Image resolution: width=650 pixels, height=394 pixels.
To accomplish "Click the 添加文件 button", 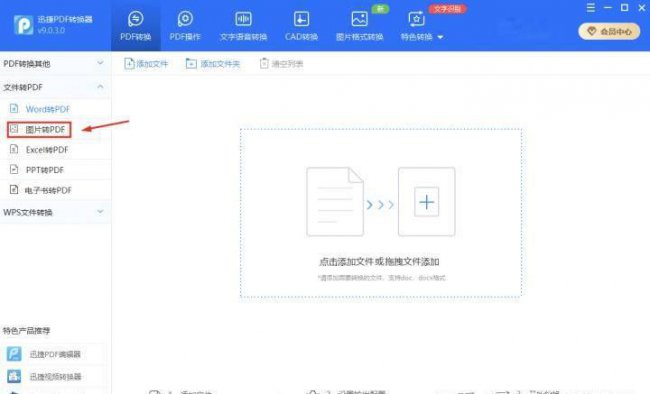I will (146, 64).
